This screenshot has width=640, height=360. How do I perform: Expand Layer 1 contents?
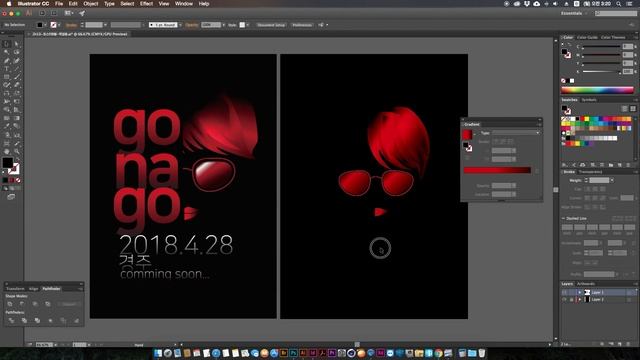tap(579, 292)
